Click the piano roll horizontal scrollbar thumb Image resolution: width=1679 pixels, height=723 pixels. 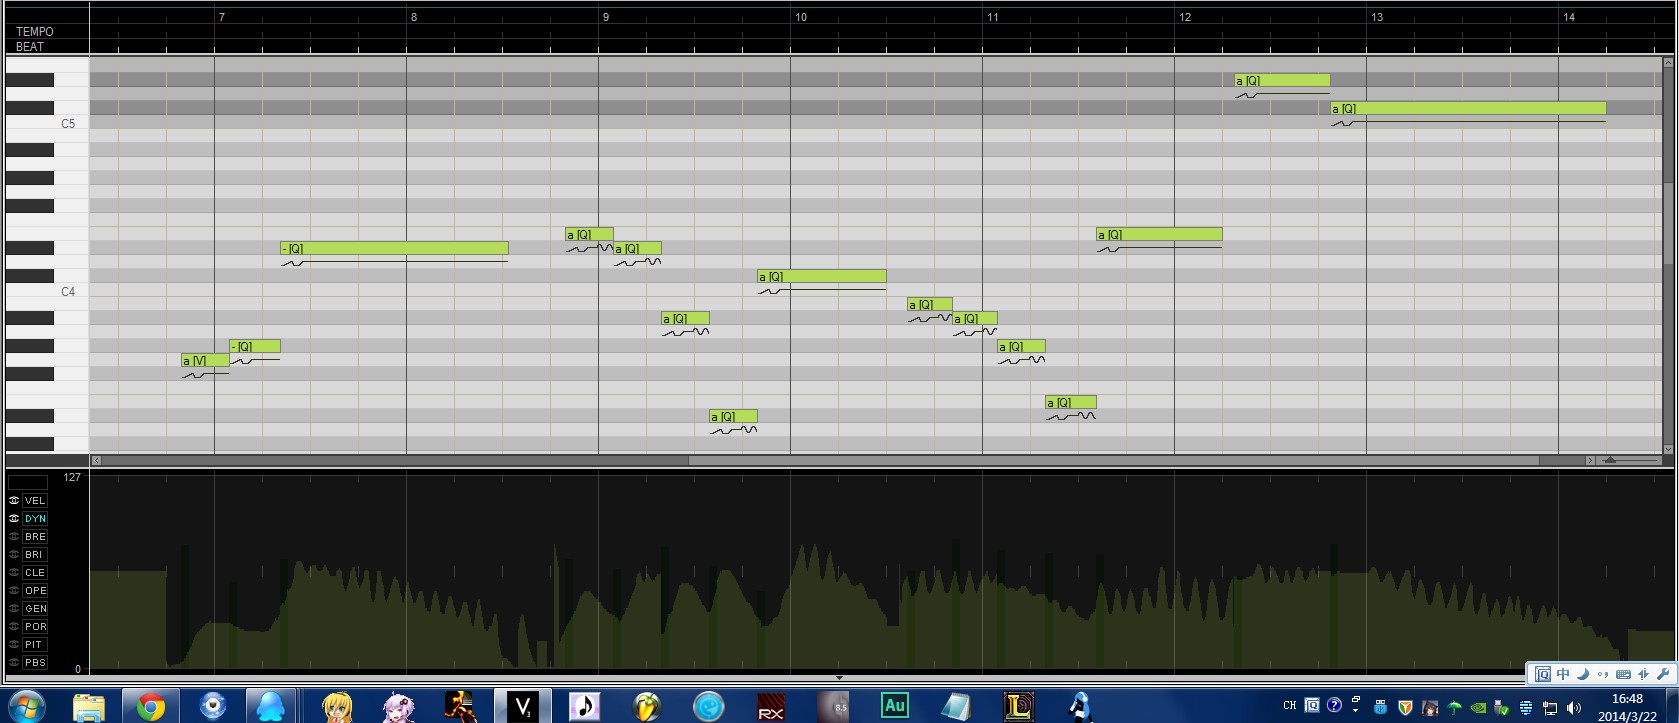[1113, 460]
